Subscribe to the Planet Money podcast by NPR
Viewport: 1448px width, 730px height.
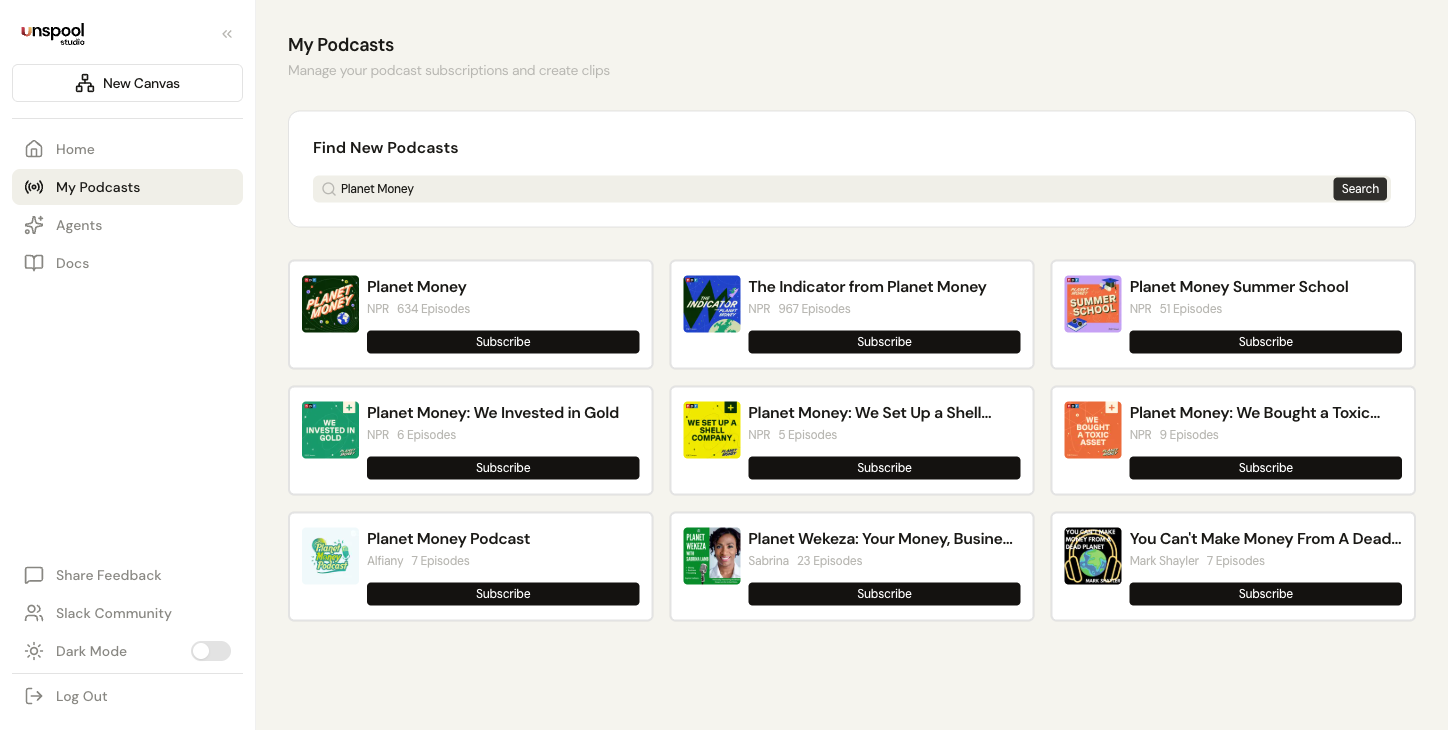(x=502, y=342)
